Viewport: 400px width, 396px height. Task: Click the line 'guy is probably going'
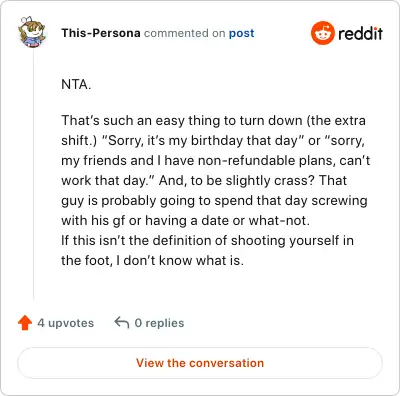[x=214, y=200]
